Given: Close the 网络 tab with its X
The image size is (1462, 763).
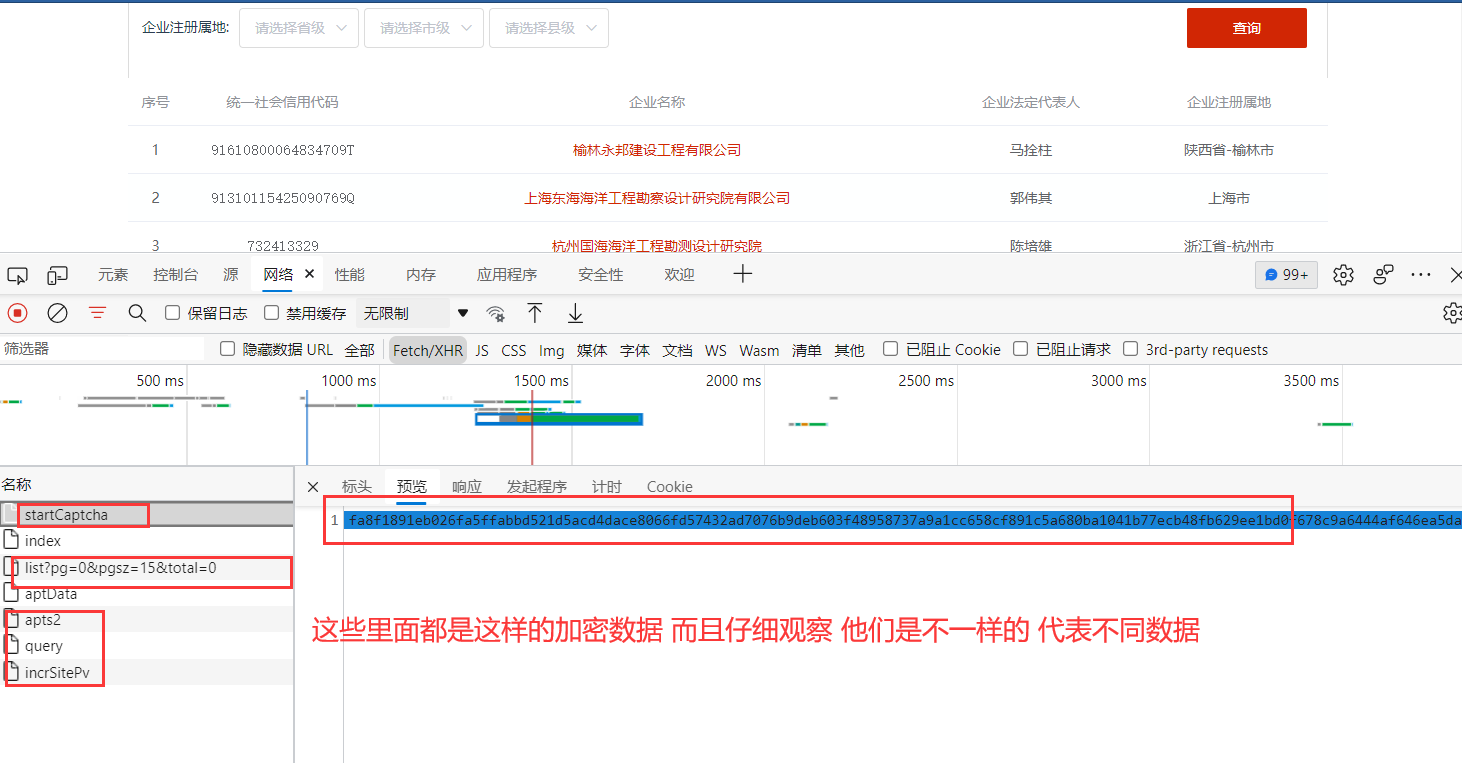Looking at the screenshot, I should click(309, 274).
